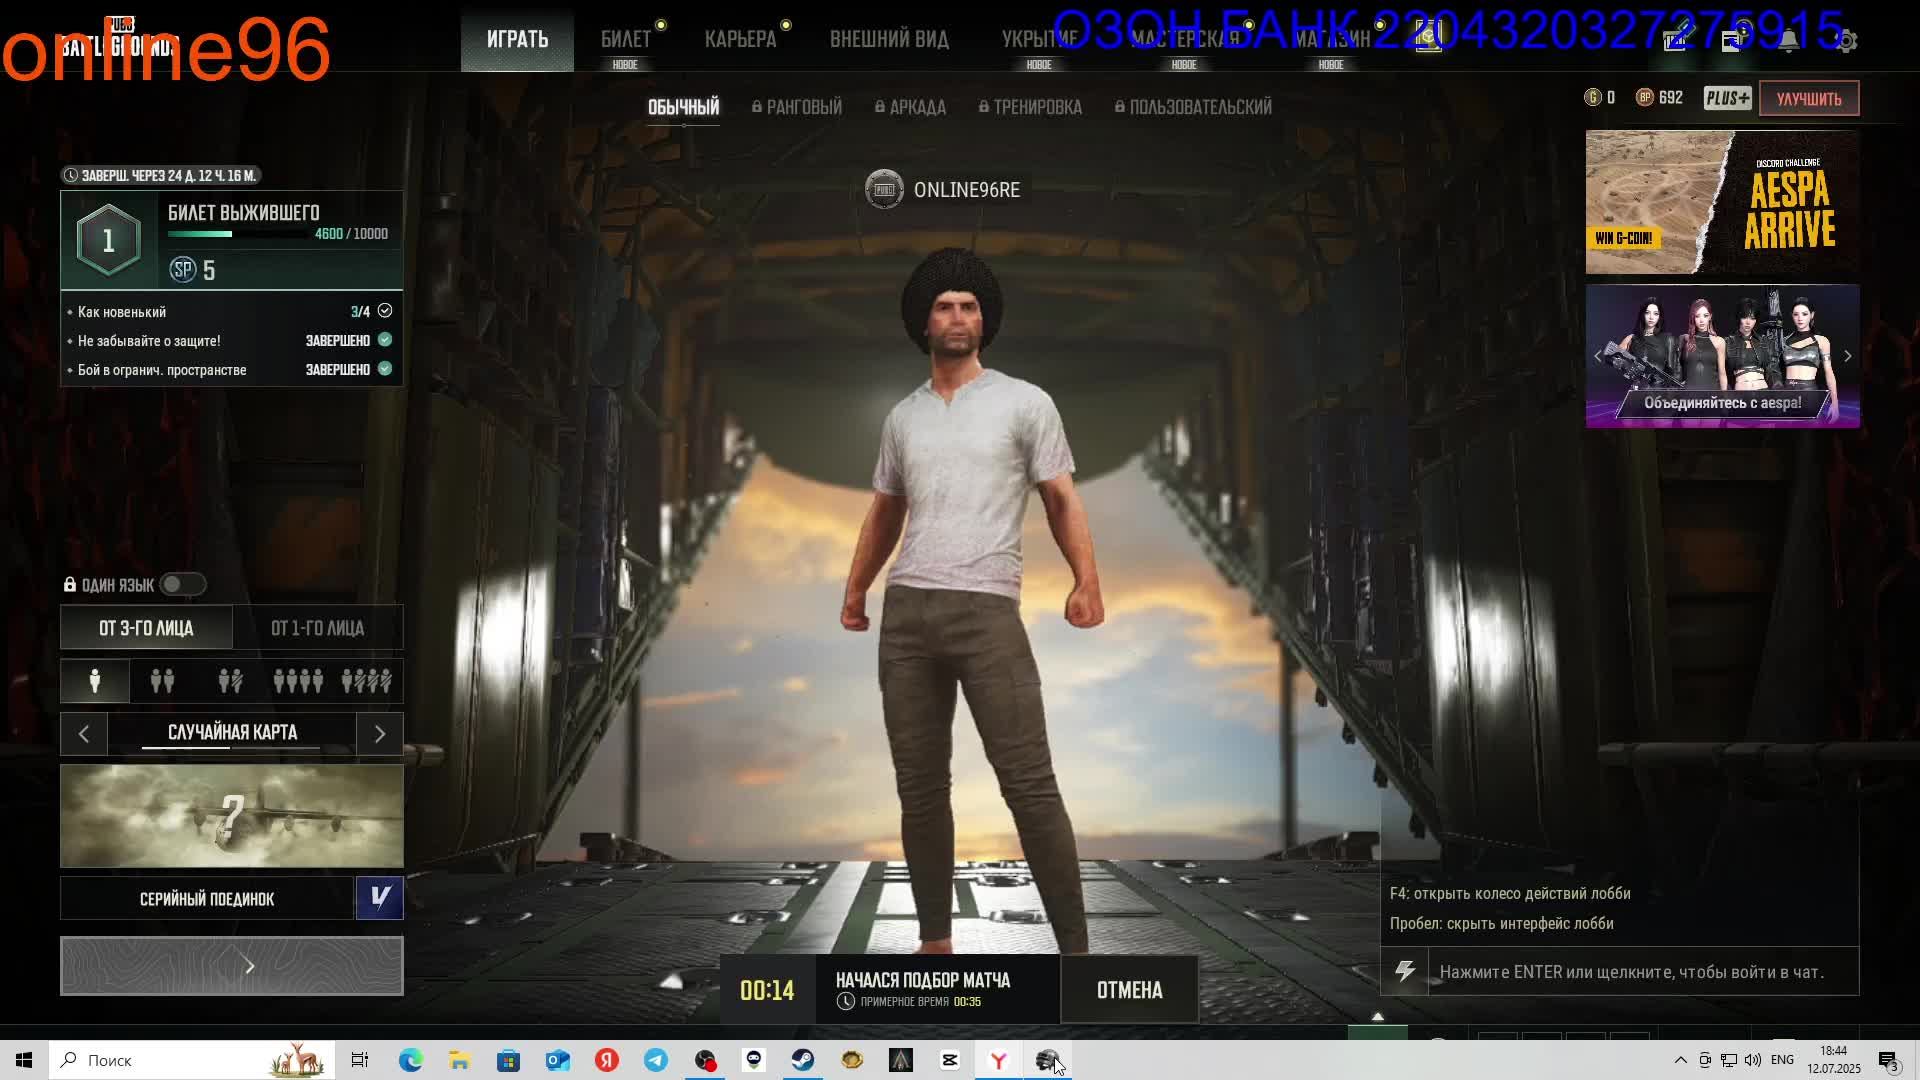The height and width of the screenshot is (1080, 1920).
Task: Select the four-player squad icon
Action: point(298,681)
